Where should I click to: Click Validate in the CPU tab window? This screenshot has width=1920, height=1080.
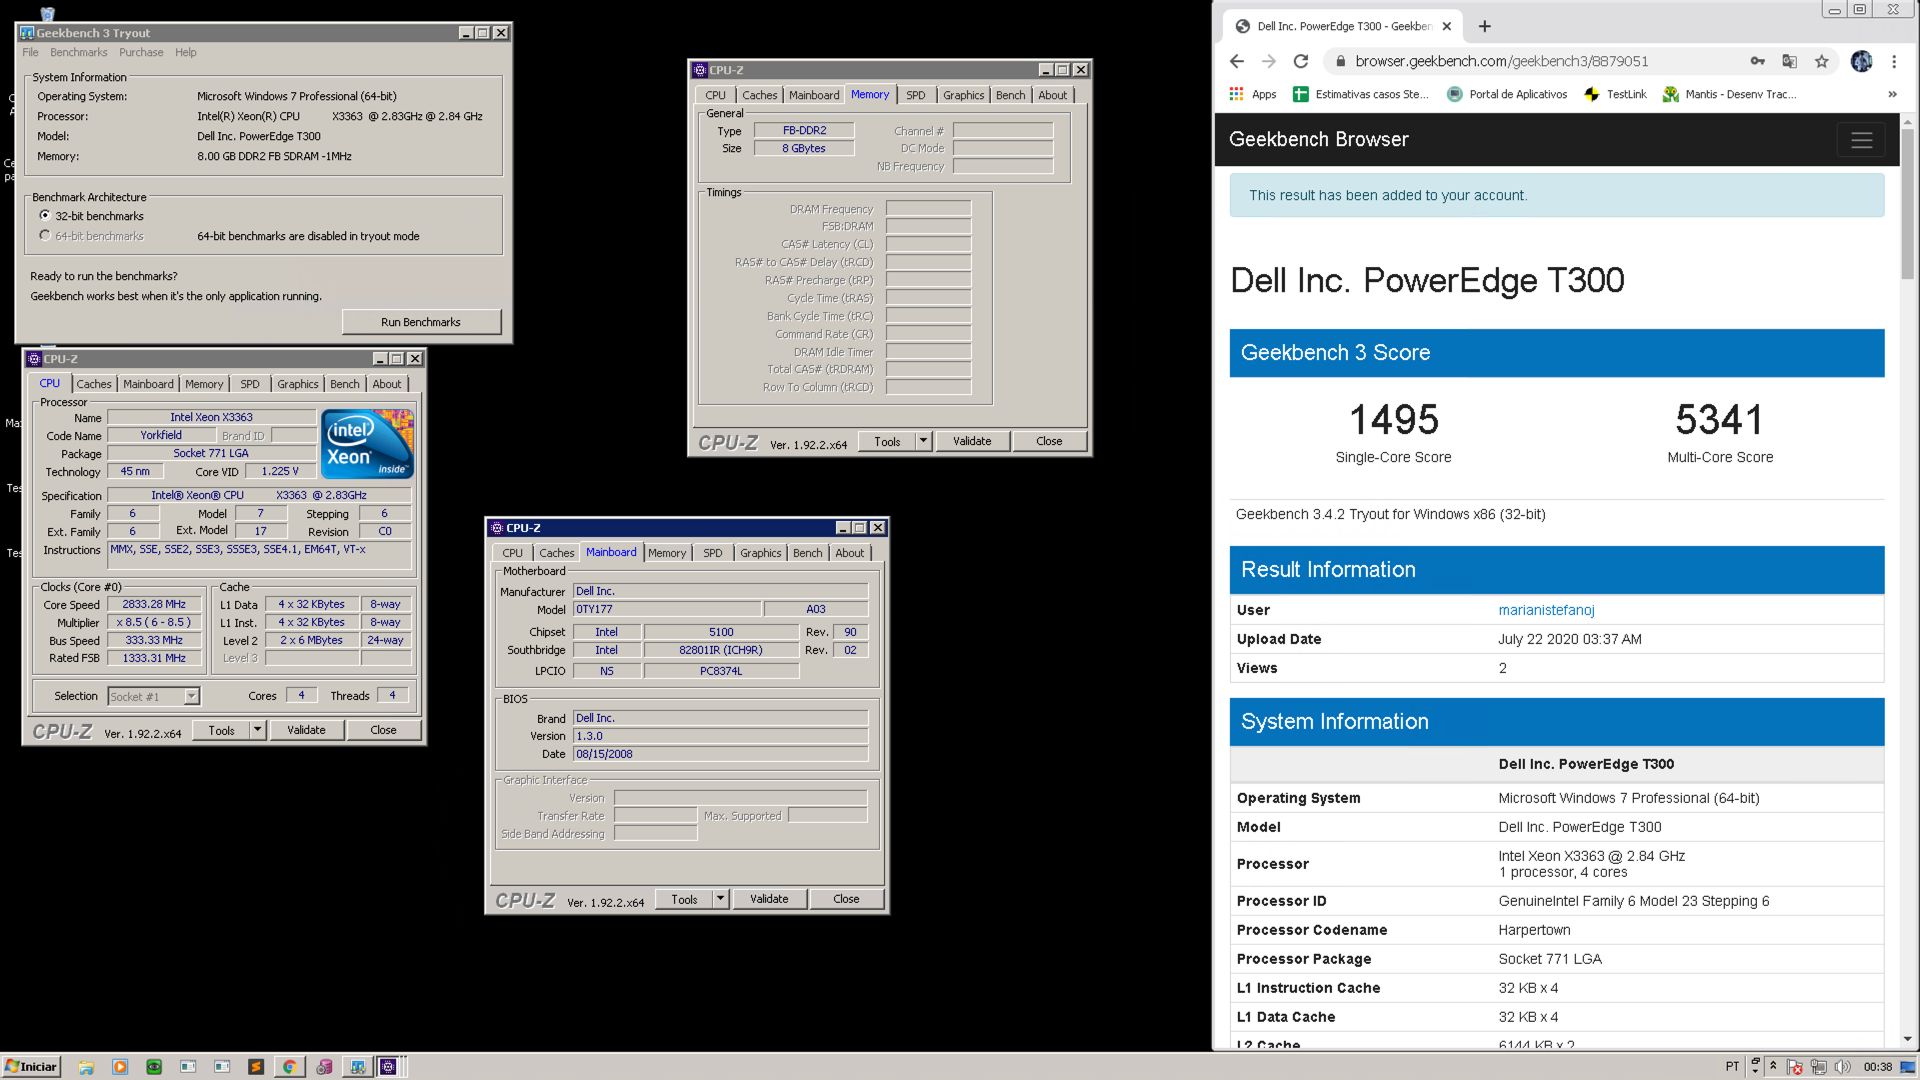(306, 730)
